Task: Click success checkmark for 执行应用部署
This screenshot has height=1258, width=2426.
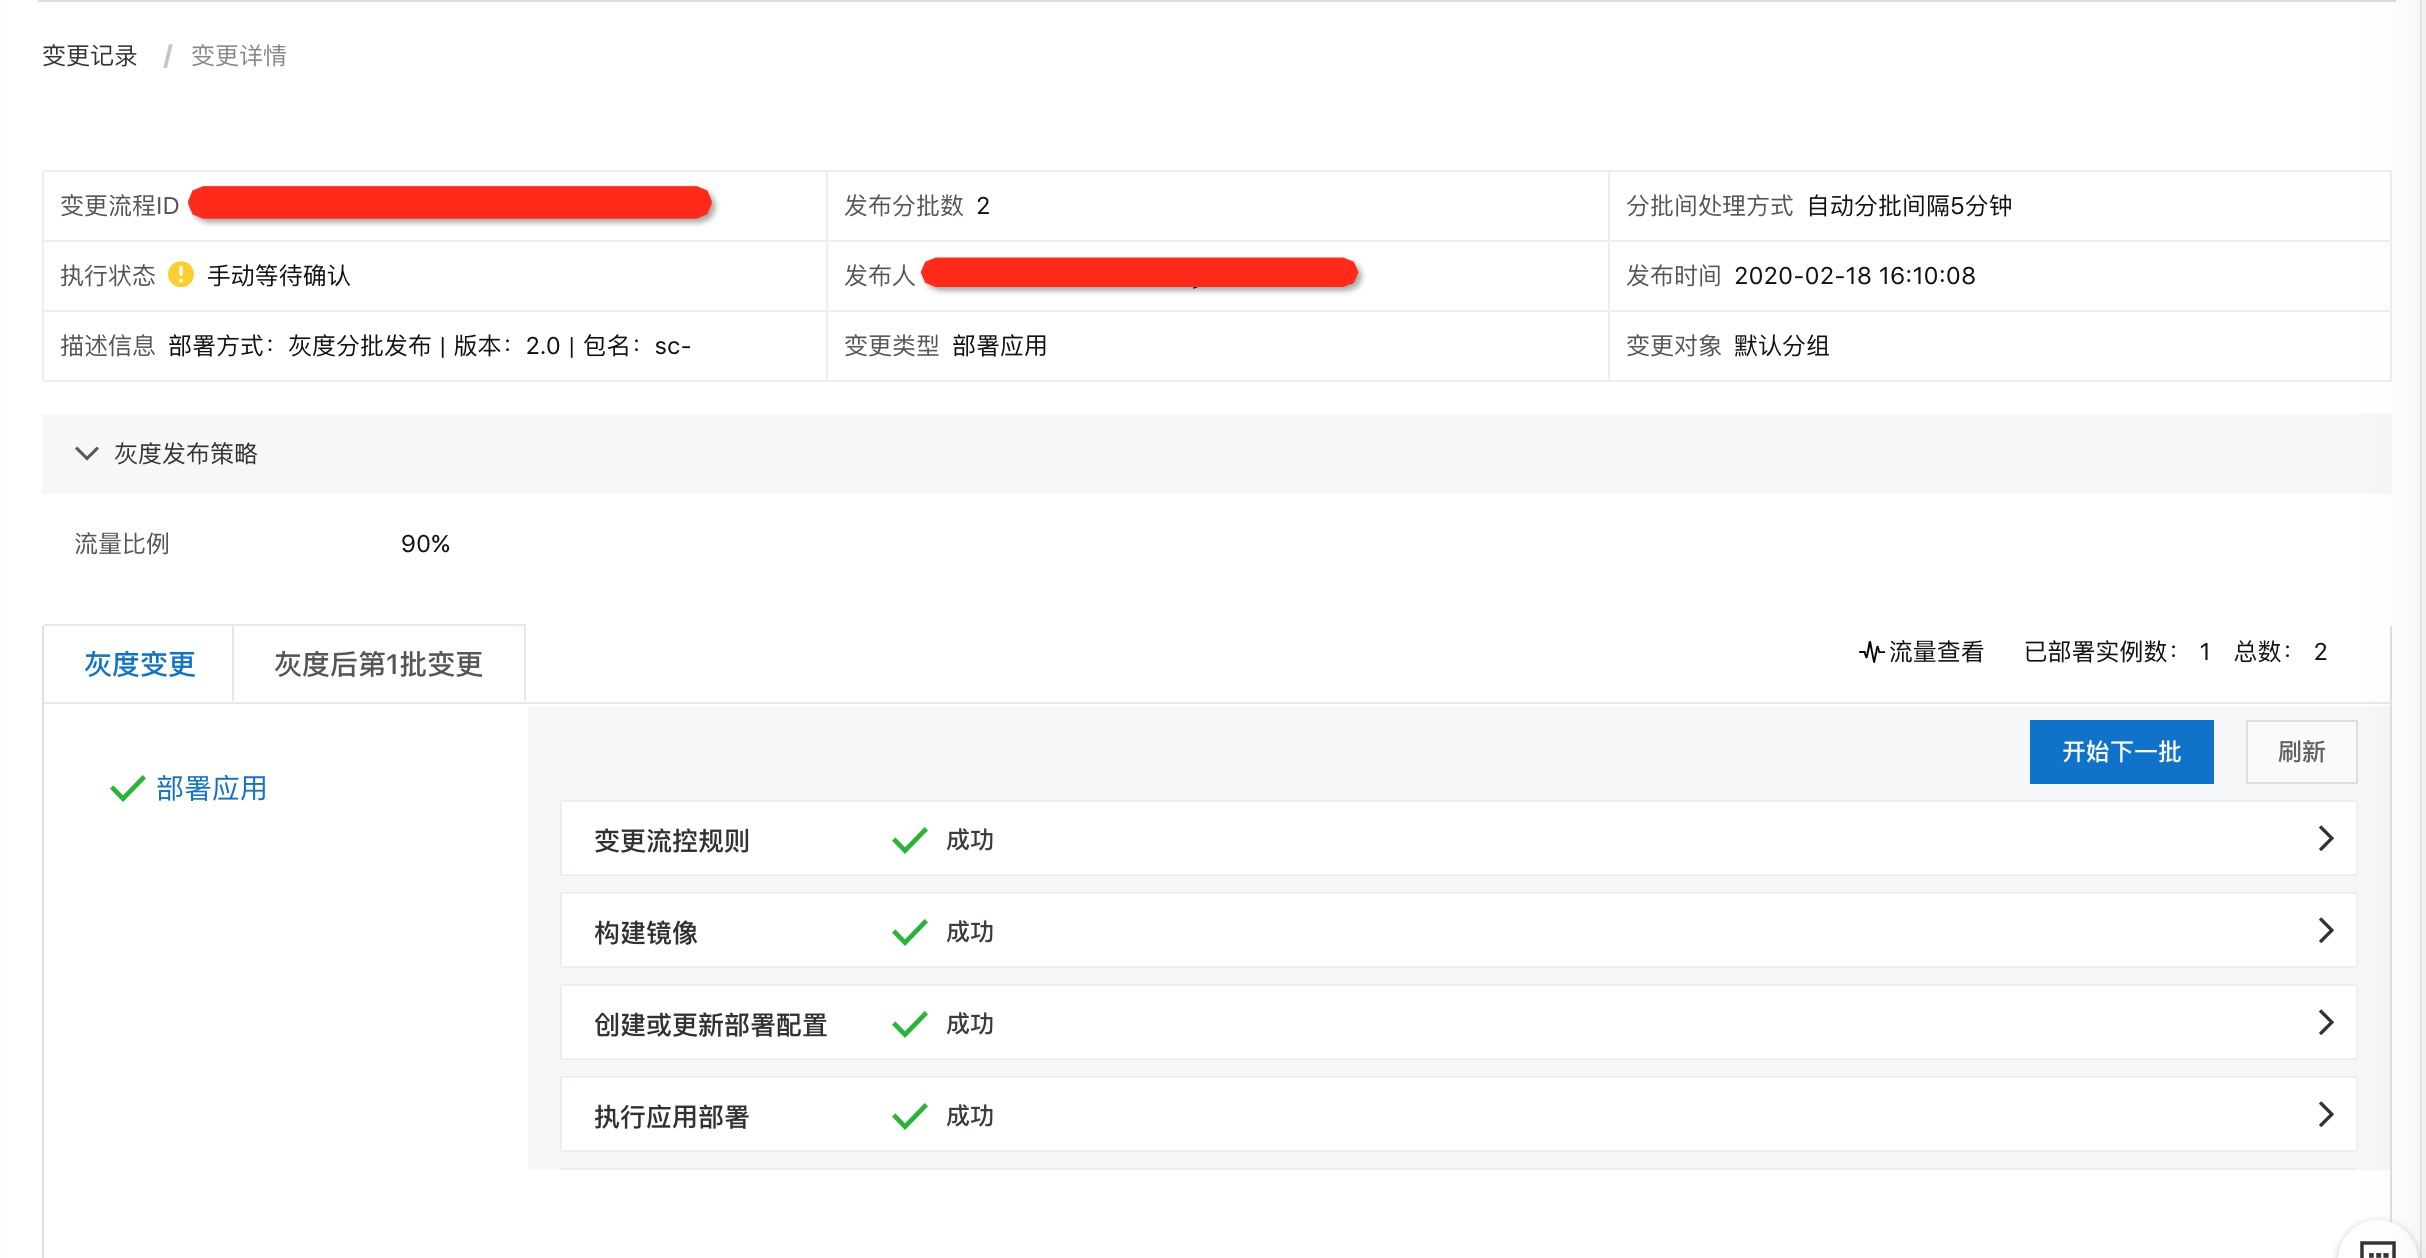Action: pos(909,1116)
